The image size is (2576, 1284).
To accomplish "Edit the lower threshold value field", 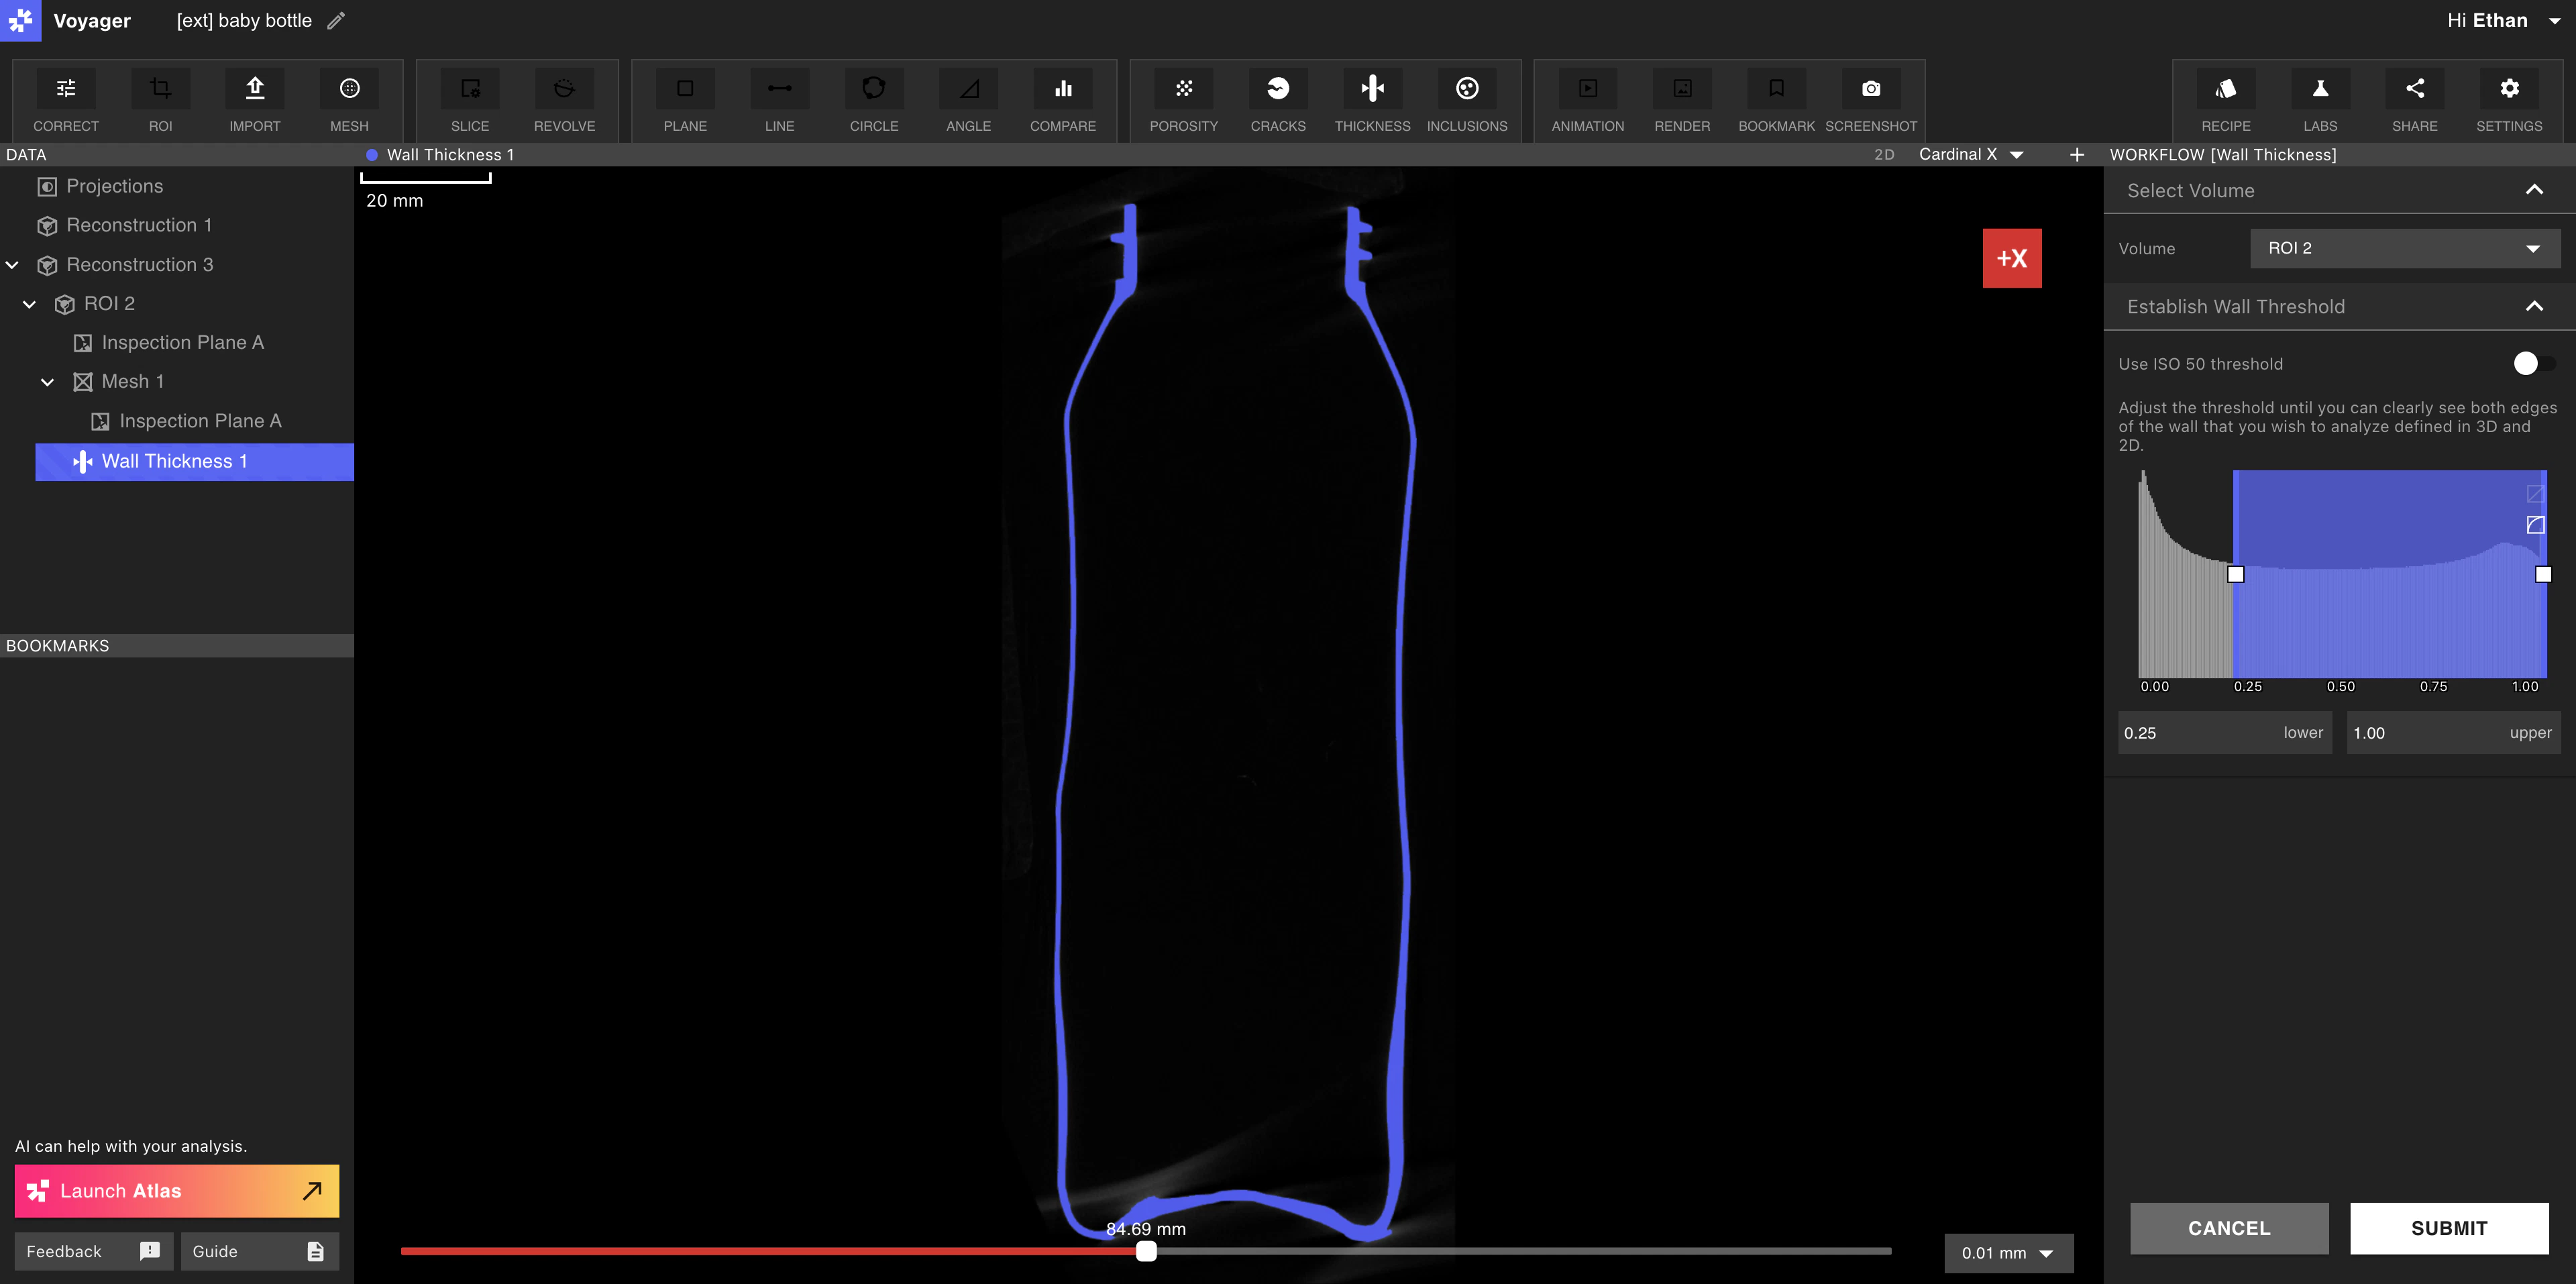I will [x=2225, y=732].
